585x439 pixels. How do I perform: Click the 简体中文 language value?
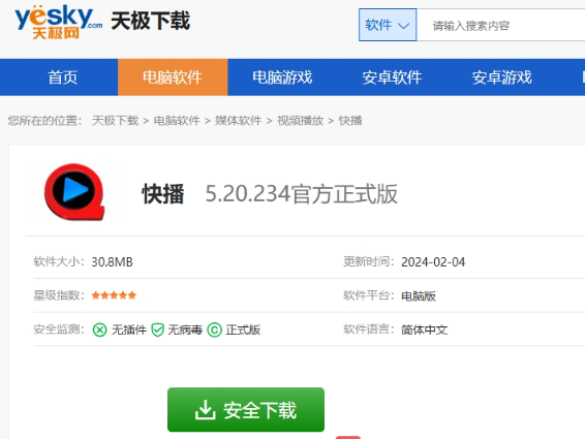click(x=424, y=330)
